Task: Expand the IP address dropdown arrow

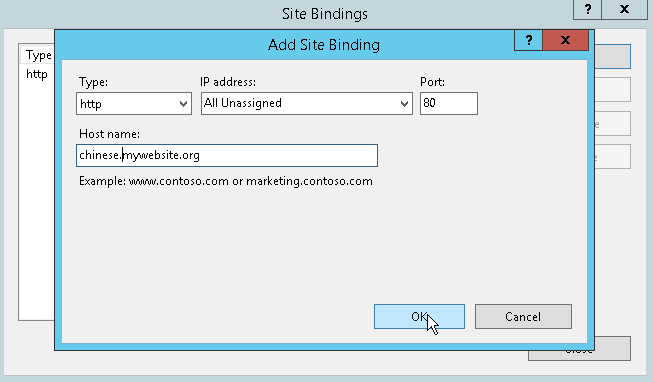Action: point(404,104)
